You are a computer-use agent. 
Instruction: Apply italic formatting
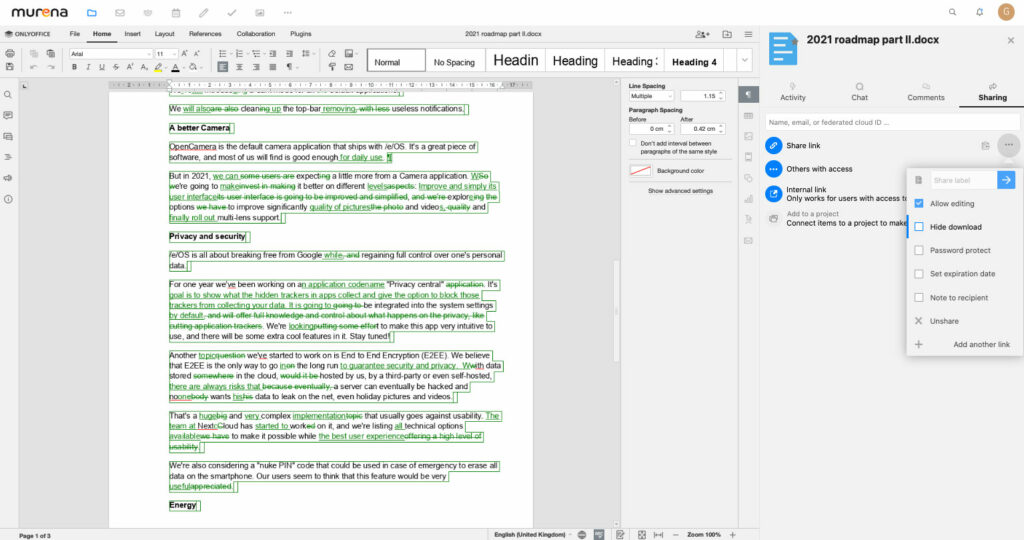tap(88, 67)
